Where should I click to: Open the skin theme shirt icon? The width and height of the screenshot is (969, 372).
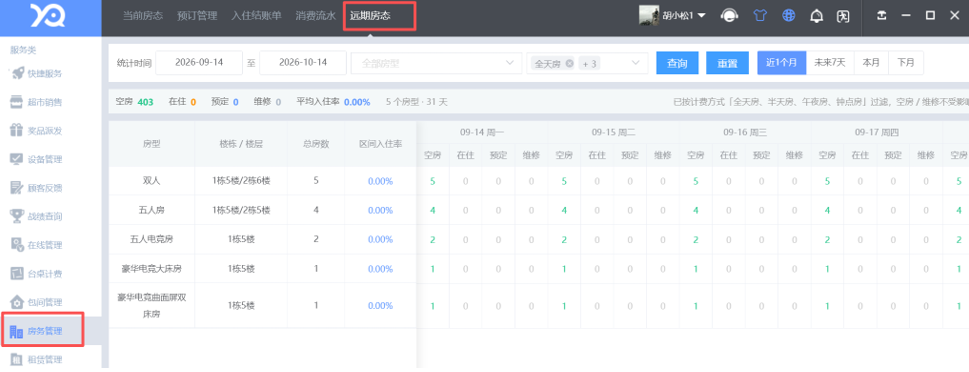coord(760,16)
